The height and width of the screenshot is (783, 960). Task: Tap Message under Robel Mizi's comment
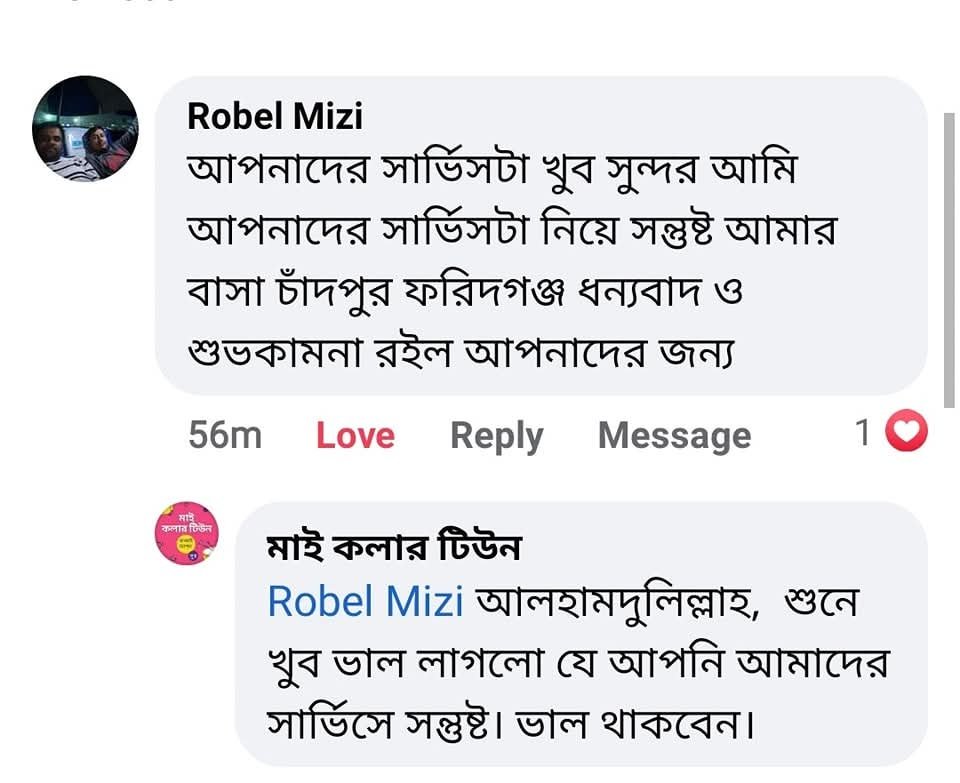pos(674,436)
